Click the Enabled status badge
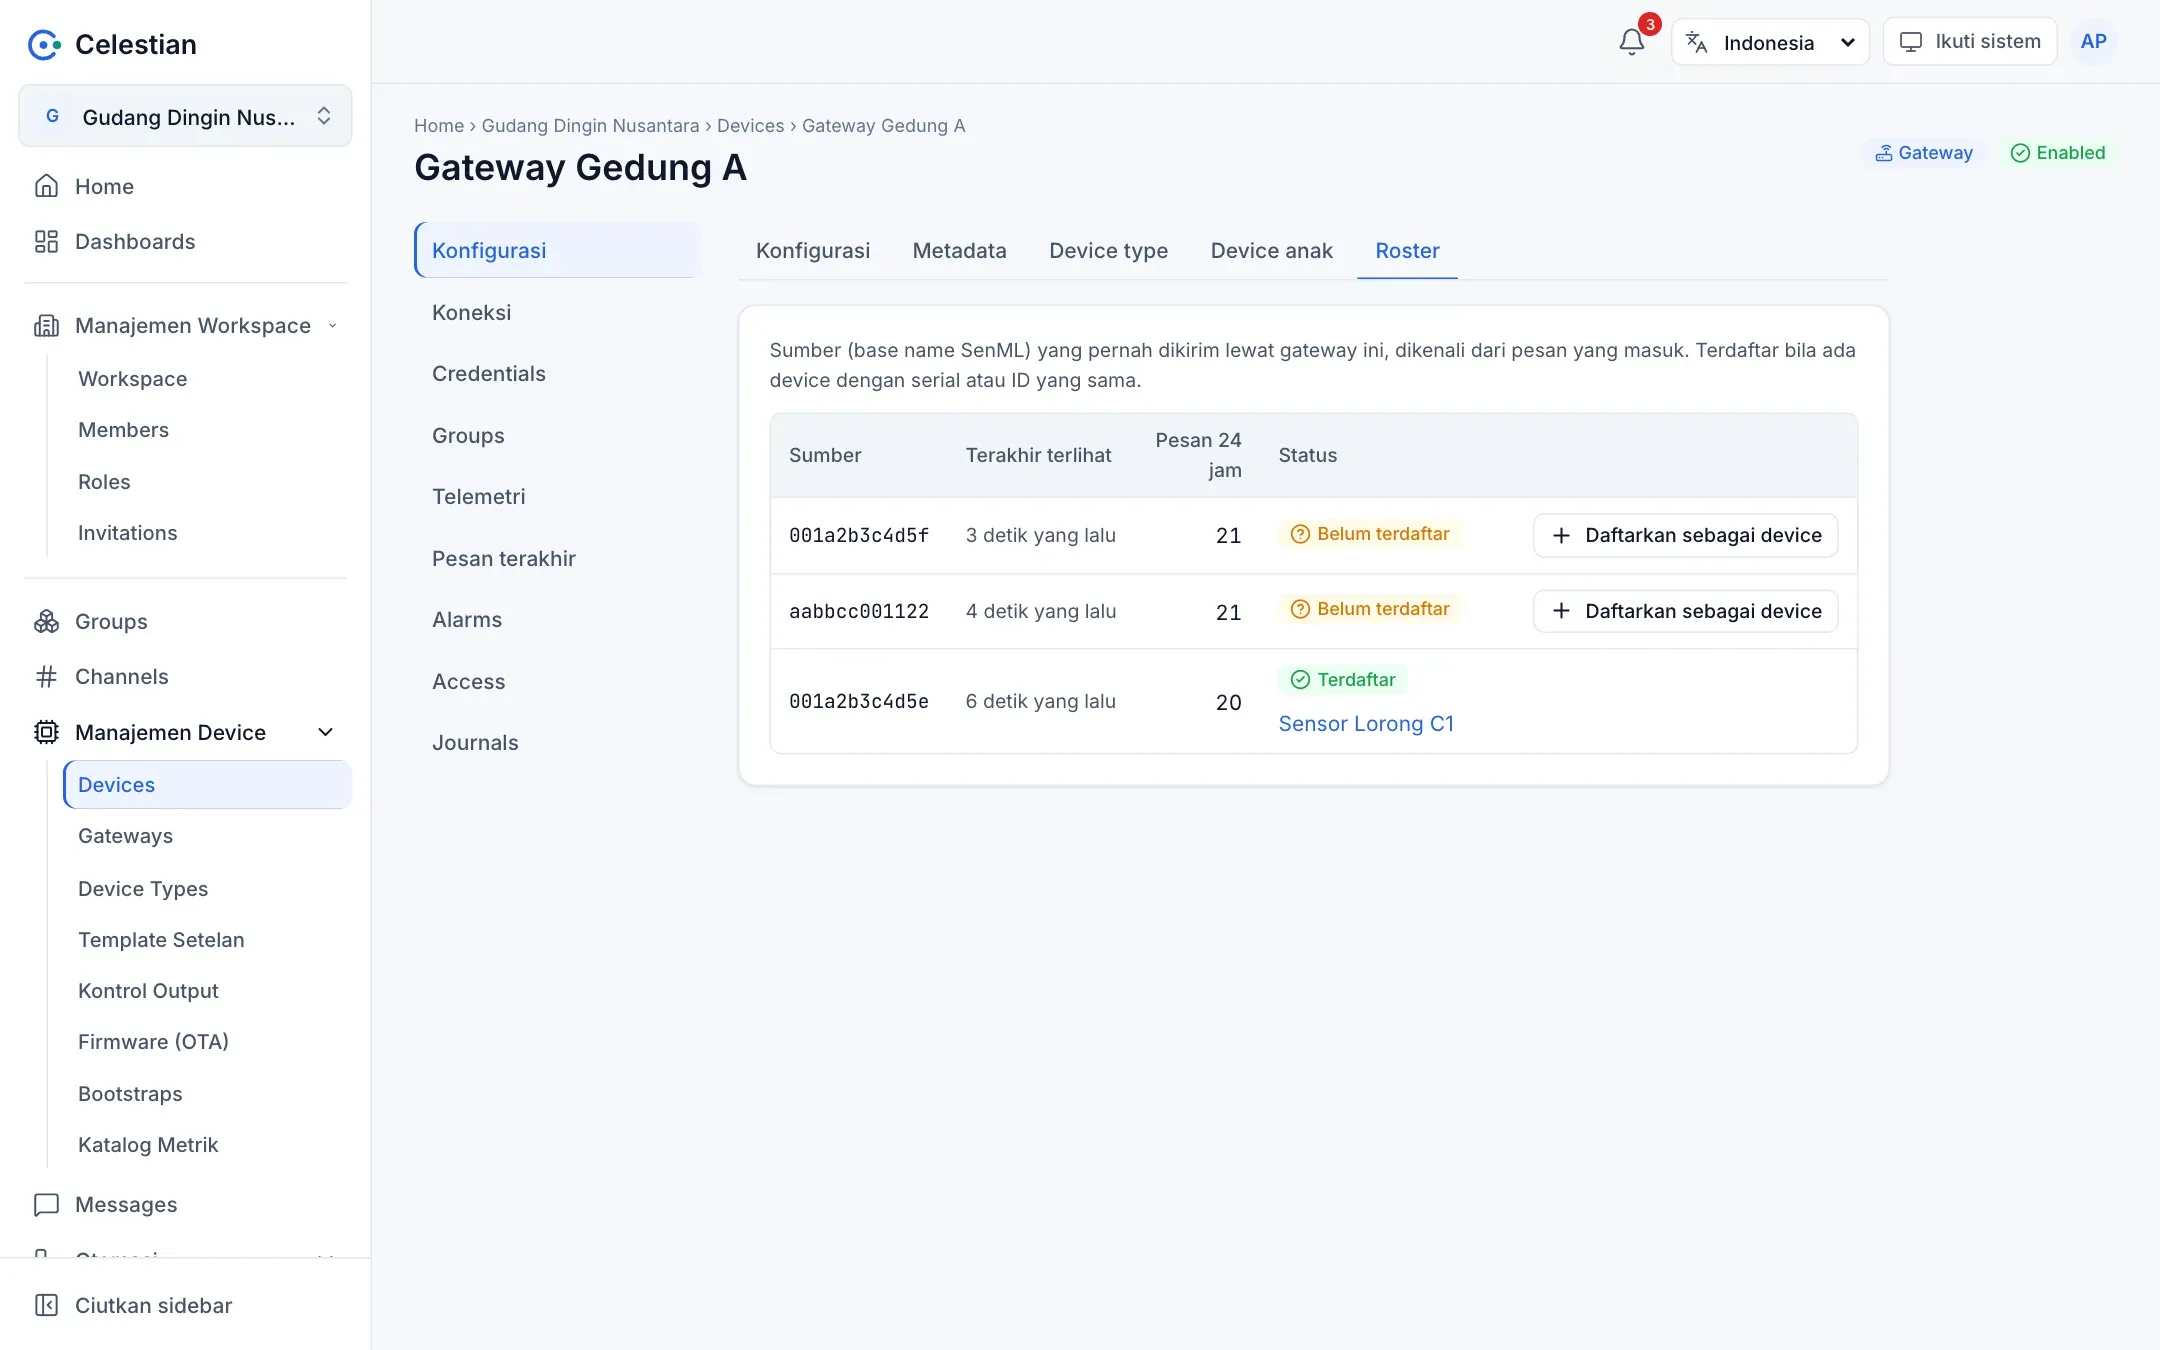 click(x=2058, y=153)
